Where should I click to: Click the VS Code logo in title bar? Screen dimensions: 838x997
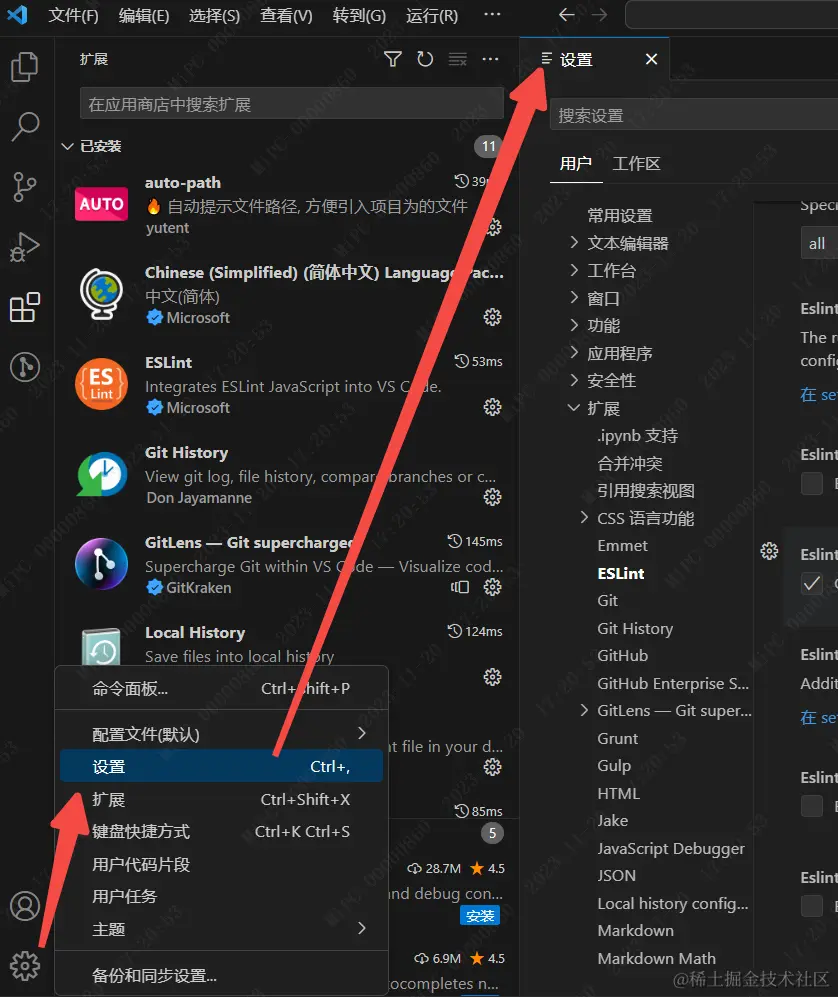(x=17, y=15)
